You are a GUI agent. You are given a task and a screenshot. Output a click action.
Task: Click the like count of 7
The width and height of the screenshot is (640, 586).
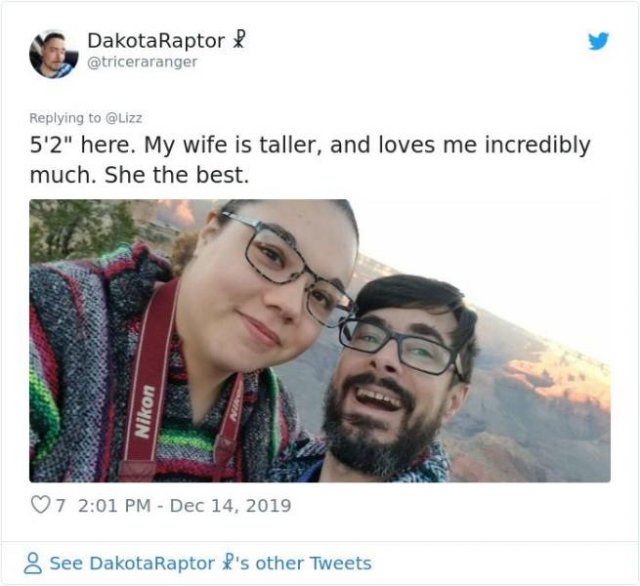pos(60,506)
